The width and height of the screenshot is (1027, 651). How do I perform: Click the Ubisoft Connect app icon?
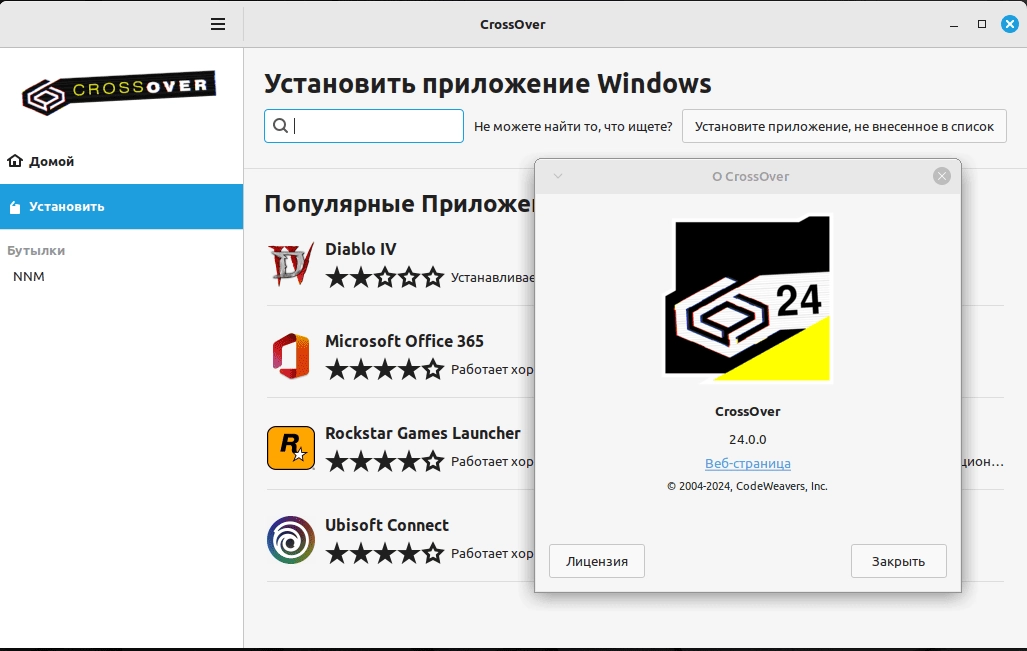291,540
